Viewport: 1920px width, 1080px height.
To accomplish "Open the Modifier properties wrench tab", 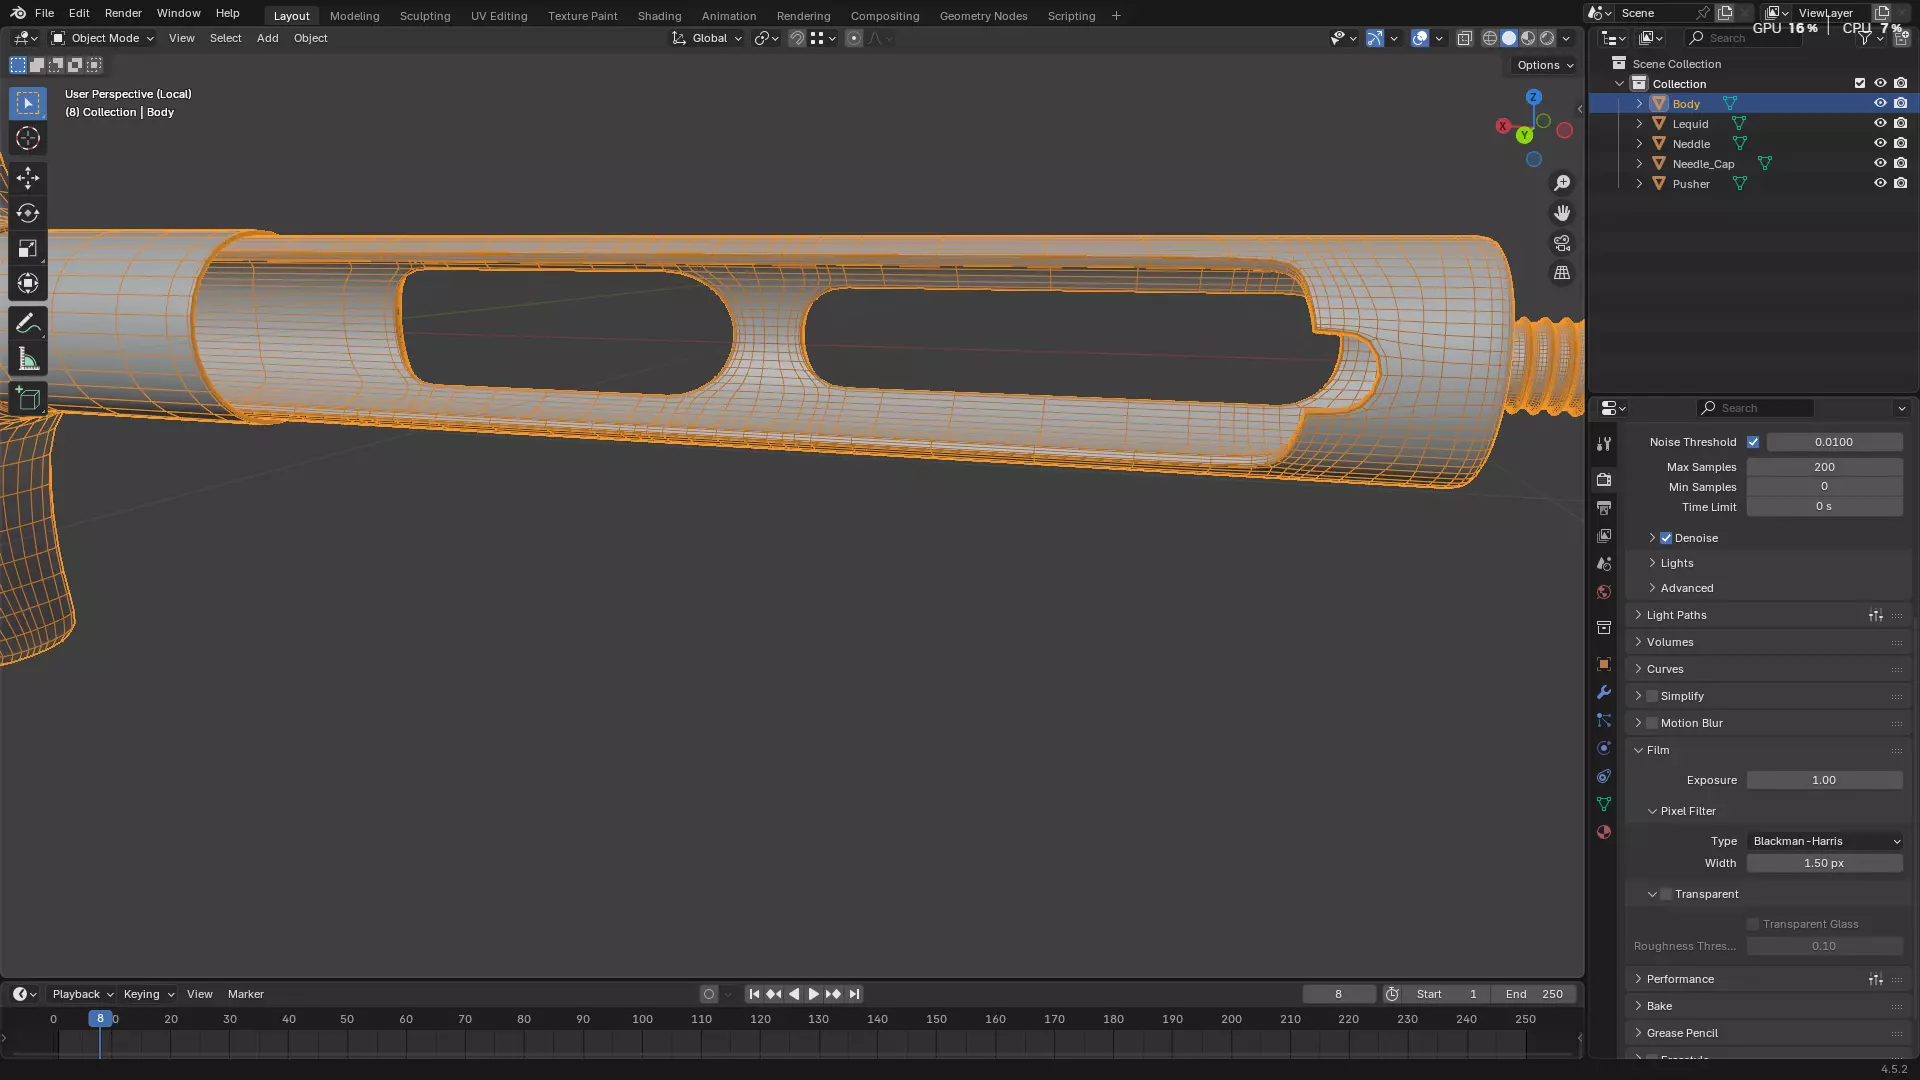I will pos(1604,692).
